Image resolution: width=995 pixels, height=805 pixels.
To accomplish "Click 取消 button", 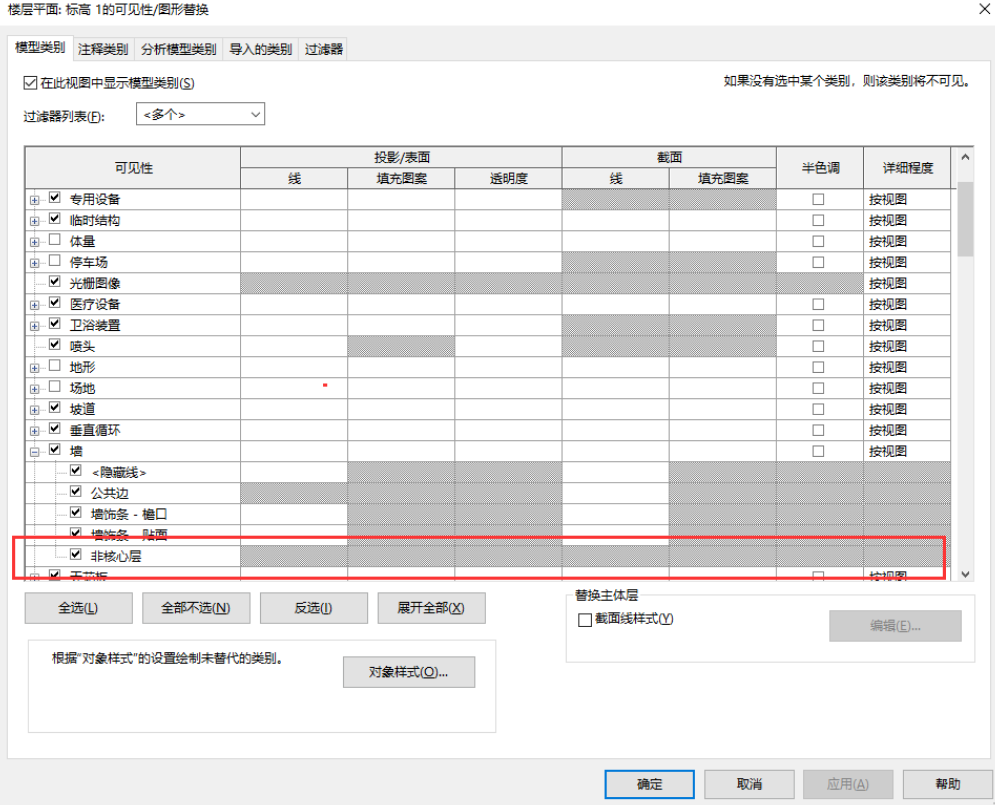I will click(x=749, y=784).
